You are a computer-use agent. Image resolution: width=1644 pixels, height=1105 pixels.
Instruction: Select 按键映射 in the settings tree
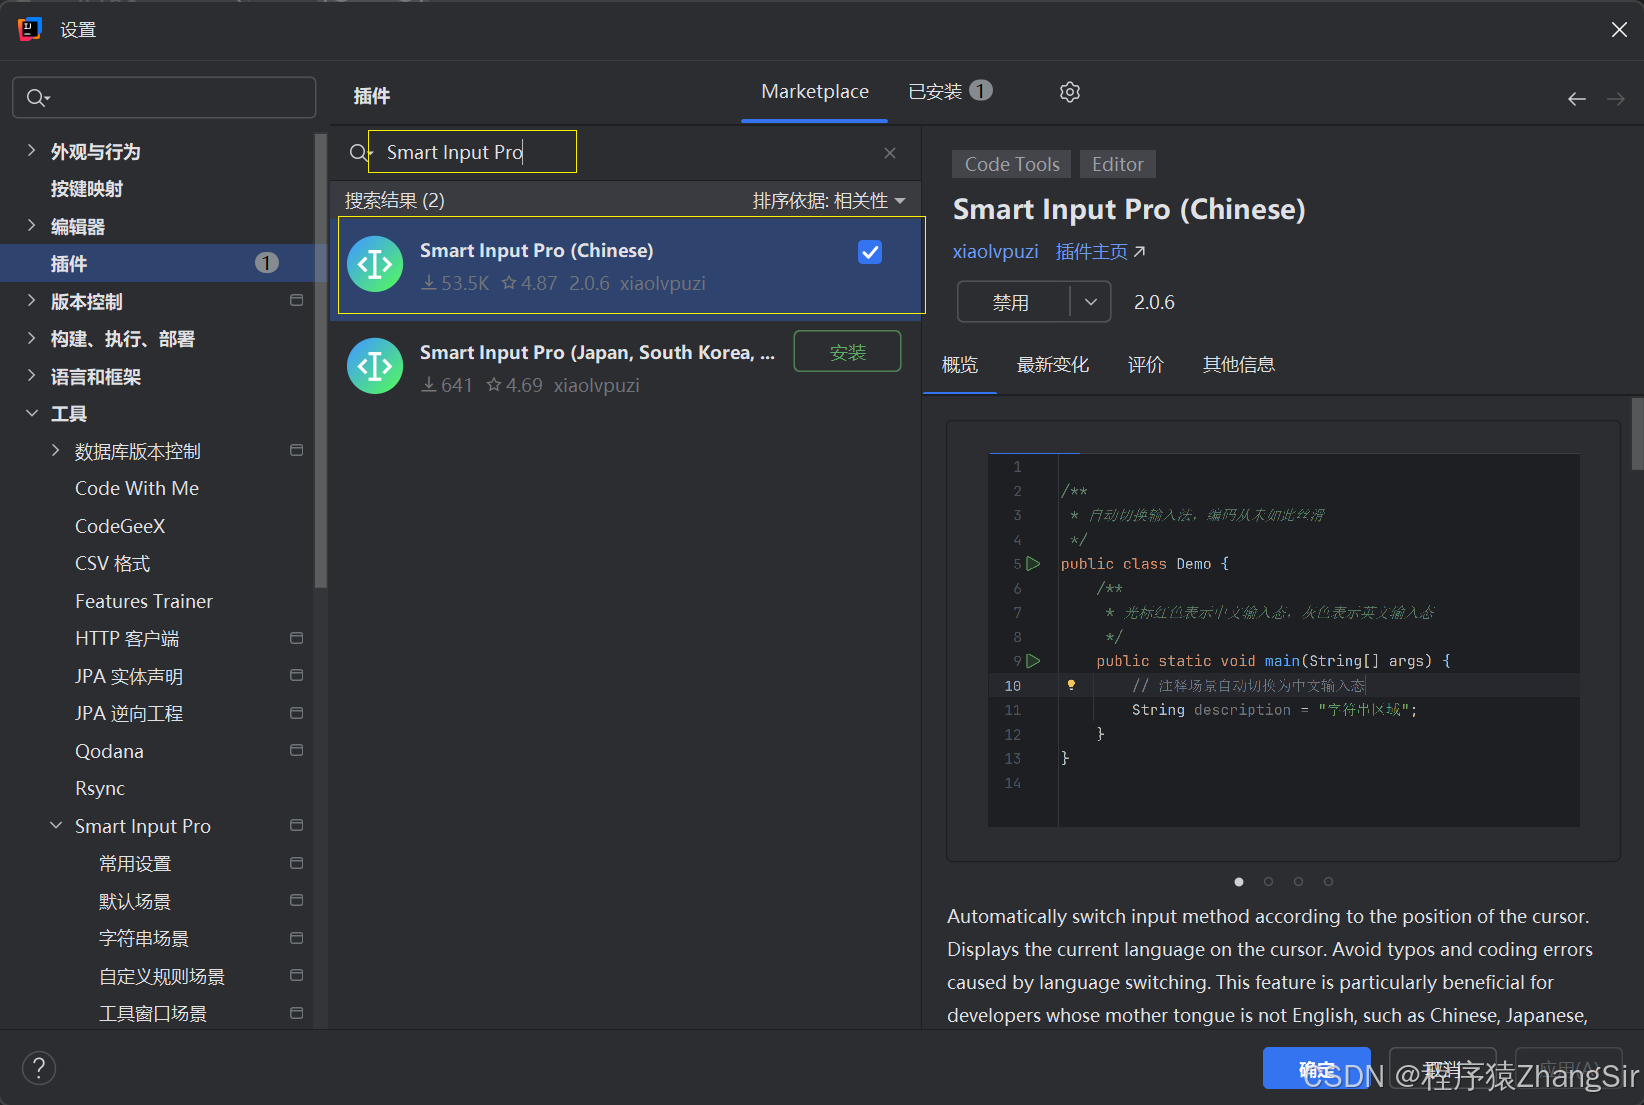87,189
